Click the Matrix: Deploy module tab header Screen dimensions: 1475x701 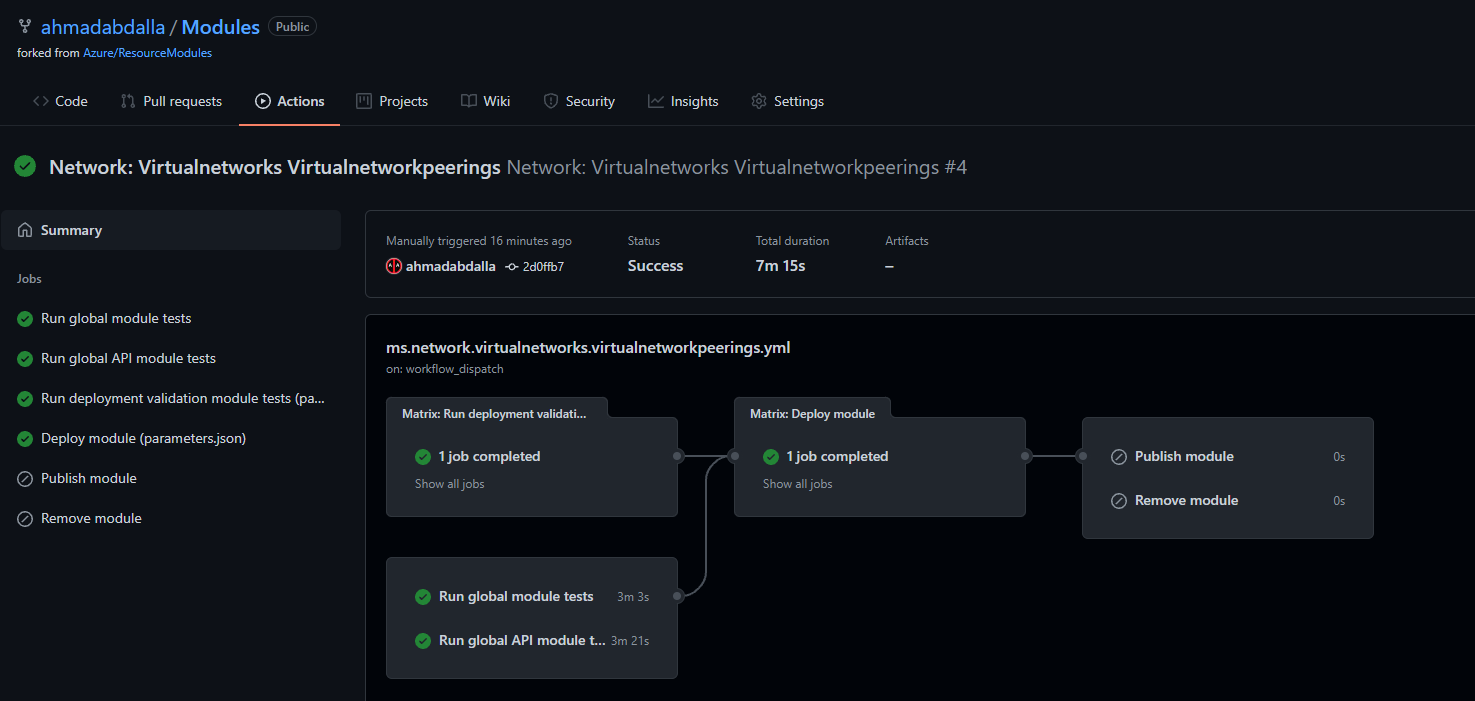(812, 413)
